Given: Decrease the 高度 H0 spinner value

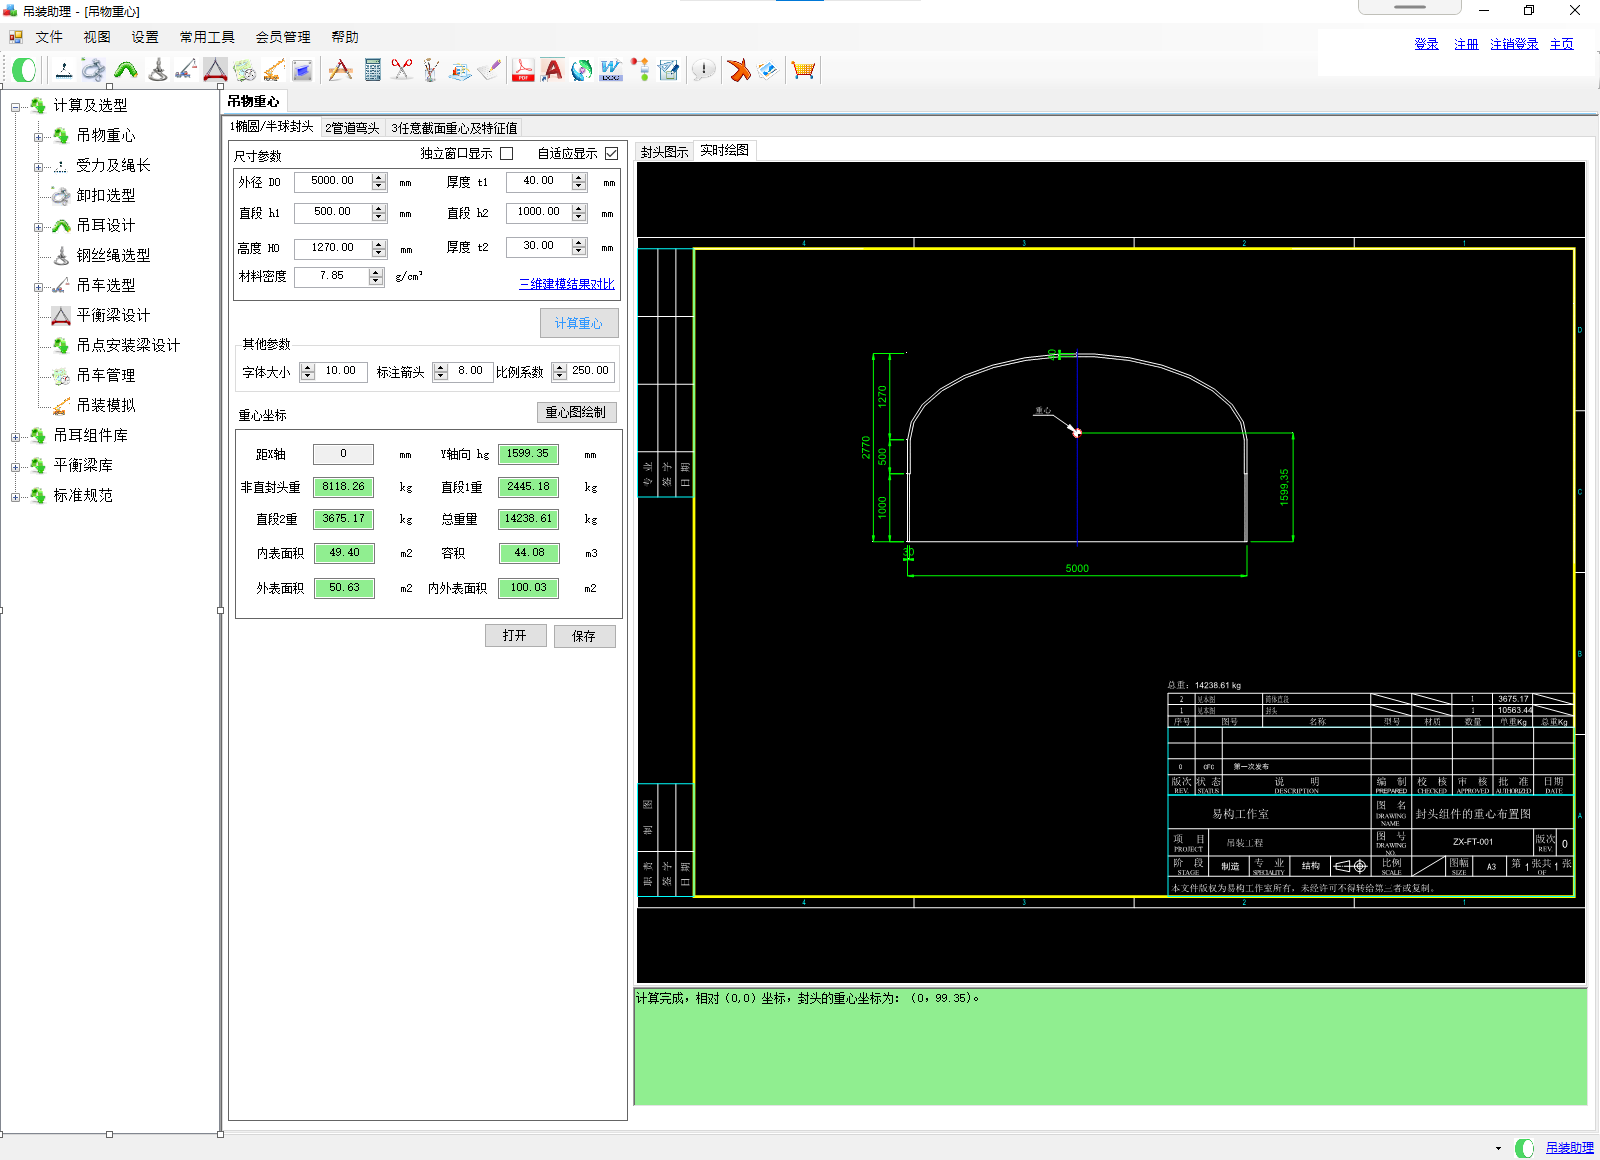Looking at the screenshot, I should click(x=379, y=253).
